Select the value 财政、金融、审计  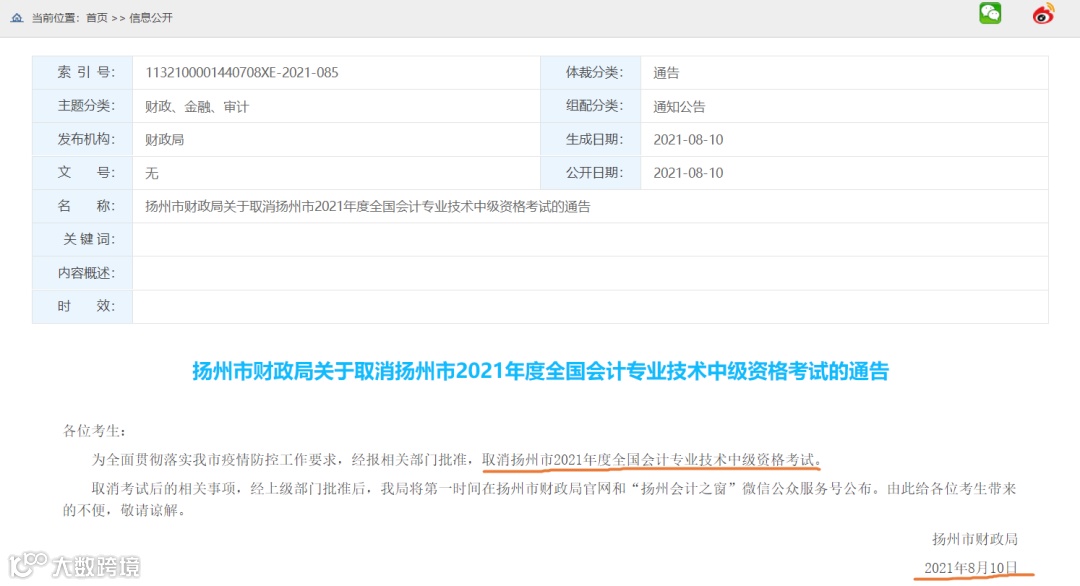point(197,107)
